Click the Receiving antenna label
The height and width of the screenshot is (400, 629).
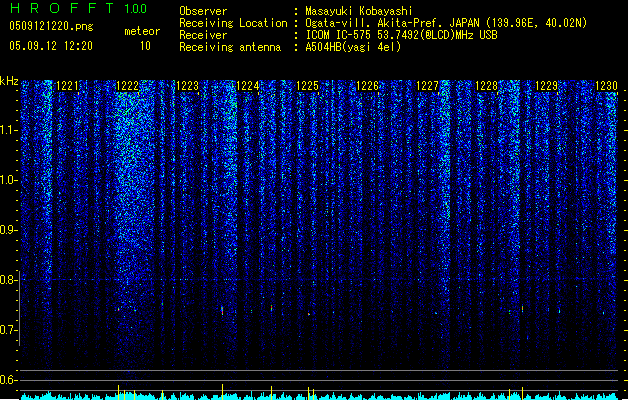click(230, 47)
